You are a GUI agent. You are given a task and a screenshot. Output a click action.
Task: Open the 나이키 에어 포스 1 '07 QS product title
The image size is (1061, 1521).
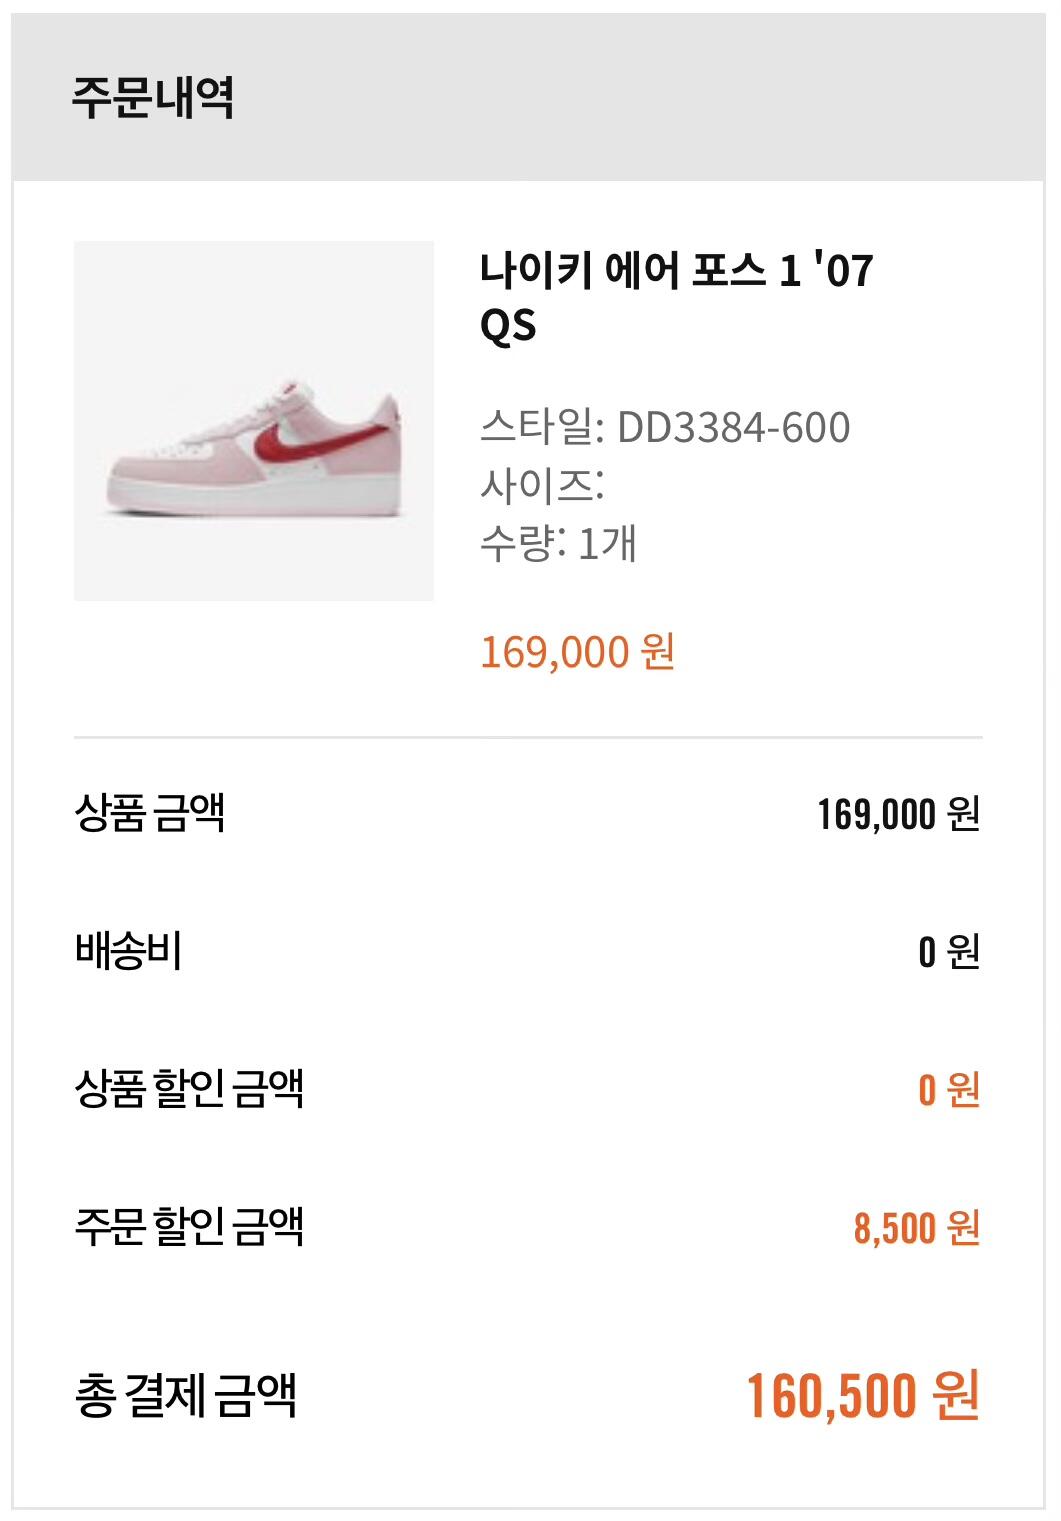pyautogui.click(x=676, y=271)
